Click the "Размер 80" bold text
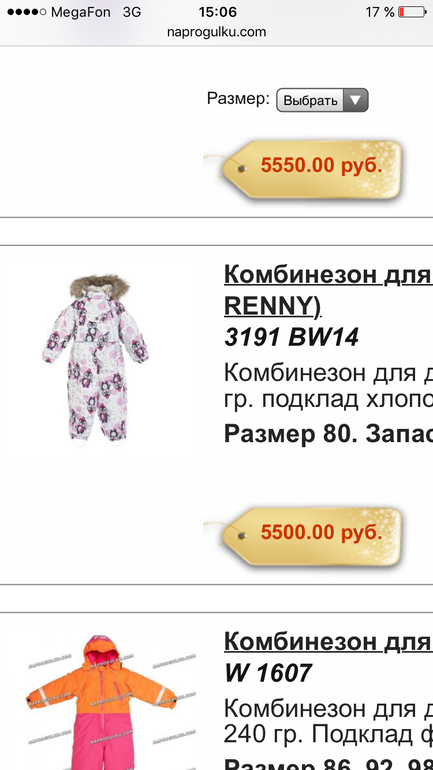 point(291,433)
